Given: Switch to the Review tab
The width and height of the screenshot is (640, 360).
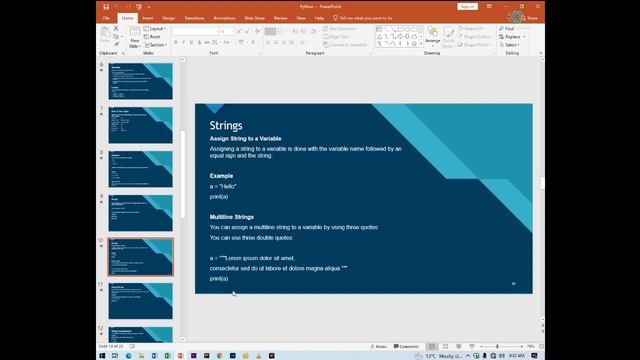Looking at the screenshot, I should point(280,18).
